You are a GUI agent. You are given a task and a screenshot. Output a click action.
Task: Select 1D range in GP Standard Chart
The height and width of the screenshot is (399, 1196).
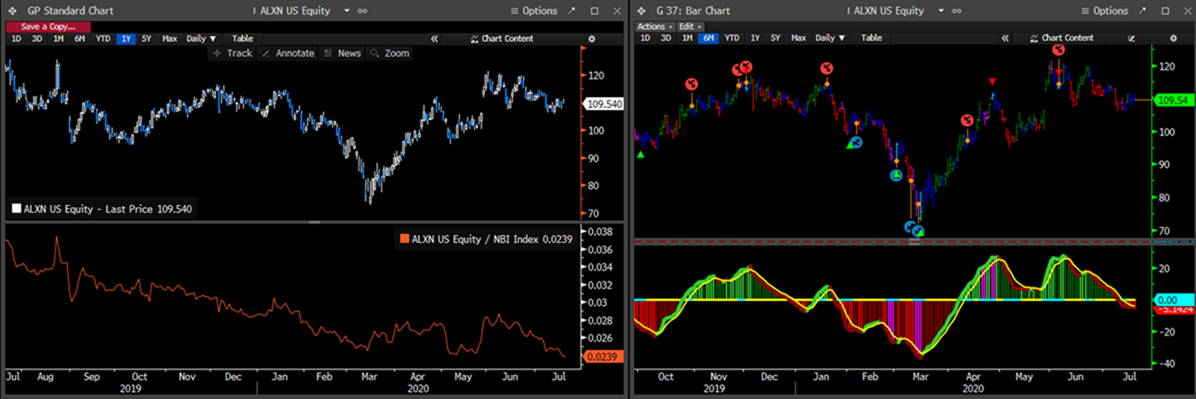[16, 38]
